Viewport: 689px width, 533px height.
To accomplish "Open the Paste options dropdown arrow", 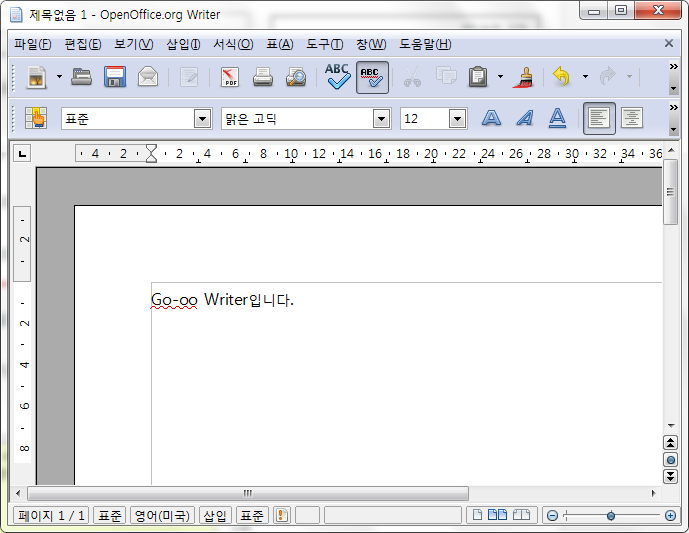I will tap(500, 77).
